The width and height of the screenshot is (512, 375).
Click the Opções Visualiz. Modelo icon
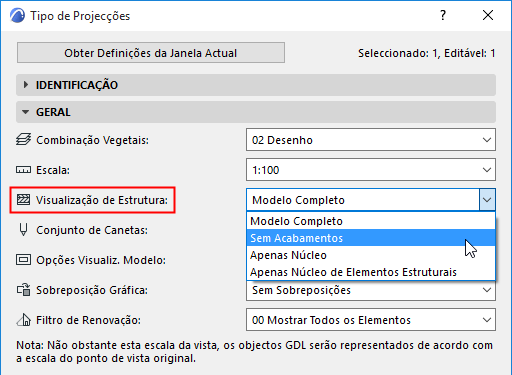click(23, 260)
